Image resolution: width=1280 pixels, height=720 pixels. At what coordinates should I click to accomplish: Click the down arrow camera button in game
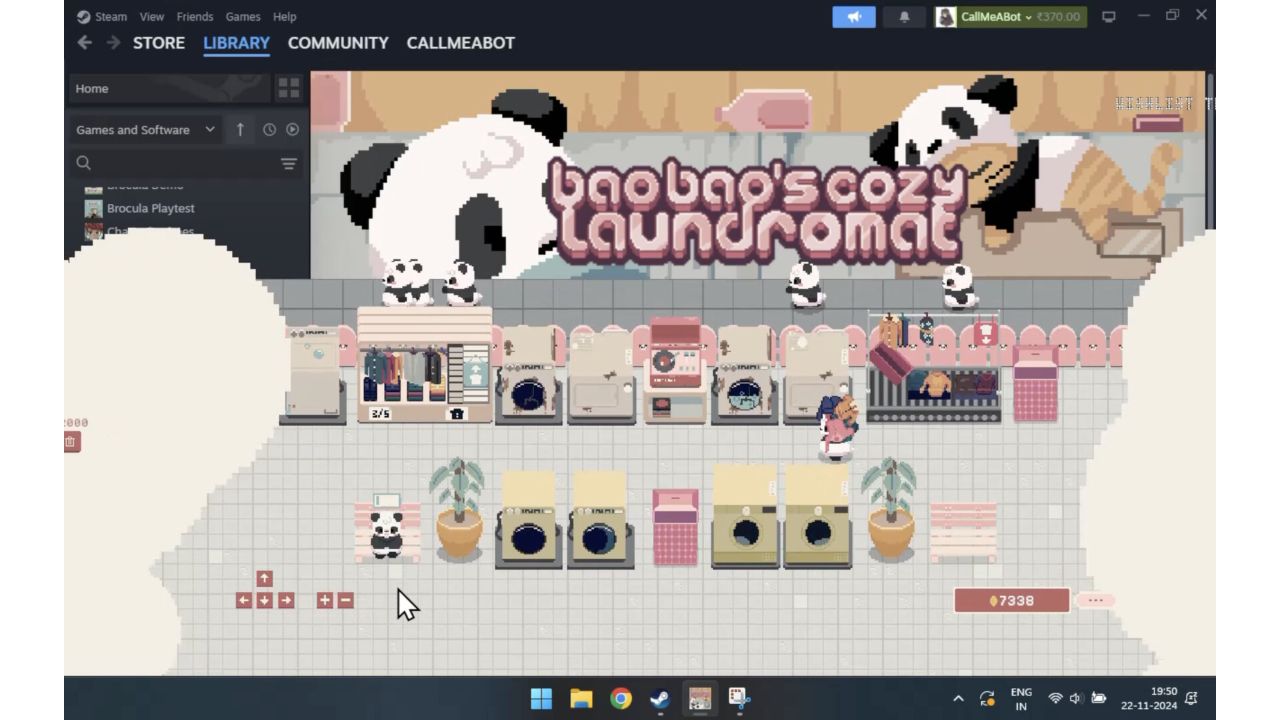point(264,600)
